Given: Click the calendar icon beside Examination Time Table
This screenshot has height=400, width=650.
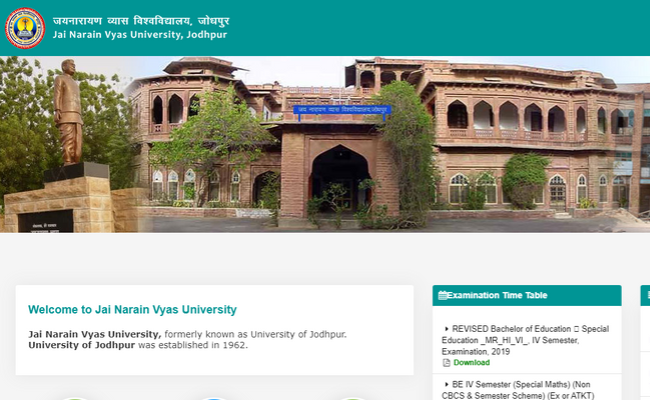Looking at the screenshot, I should pyautogui.click(x=442, y=295).
